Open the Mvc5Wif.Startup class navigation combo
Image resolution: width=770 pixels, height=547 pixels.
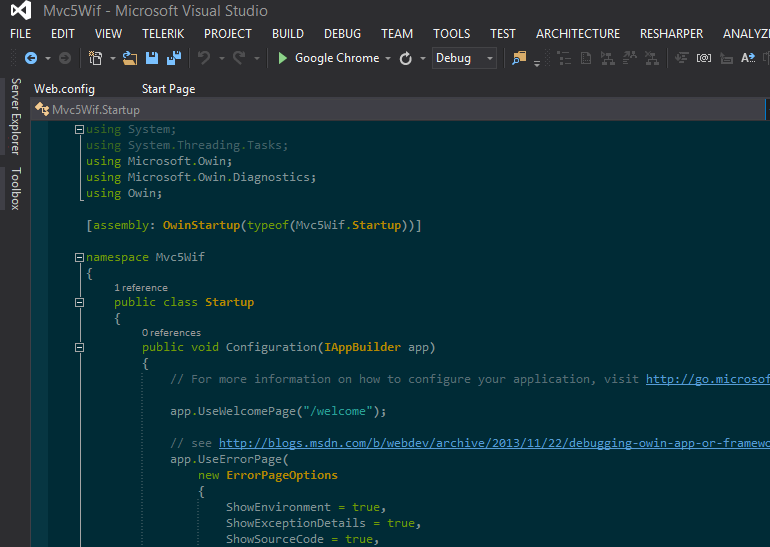[x=398, y=109]
